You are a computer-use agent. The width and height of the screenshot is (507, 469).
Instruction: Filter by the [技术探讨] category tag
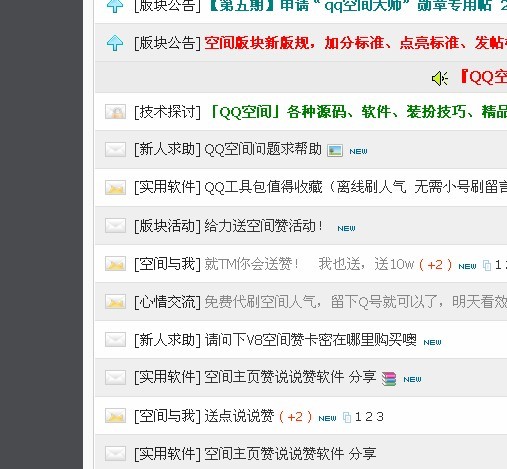pos(167,112)
